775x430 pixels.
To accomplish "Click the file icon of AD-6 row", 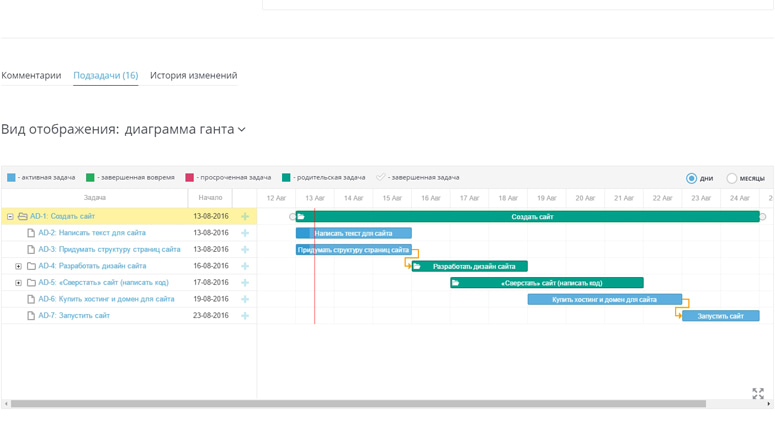I will pyautogui.click(x=31, y=300).
